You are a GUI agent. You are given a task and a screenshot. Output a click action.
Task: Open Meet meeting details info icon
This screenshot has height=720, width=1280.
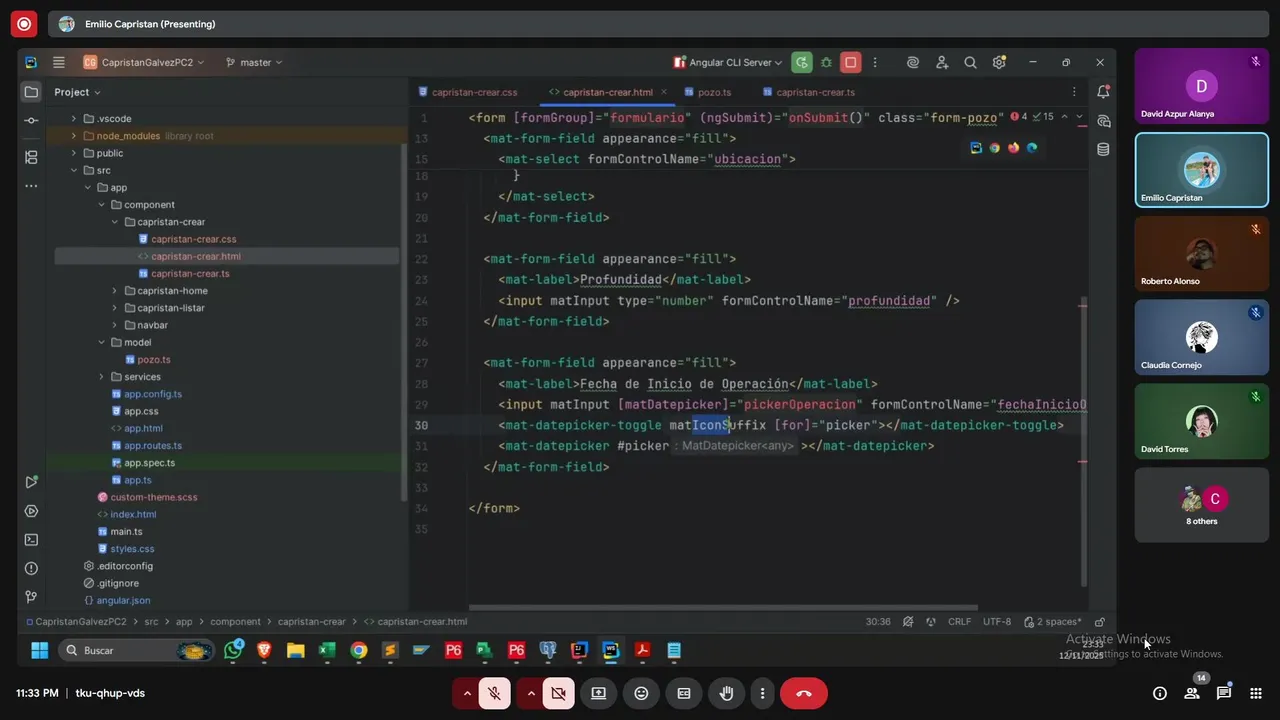[x=1160, y=693]
